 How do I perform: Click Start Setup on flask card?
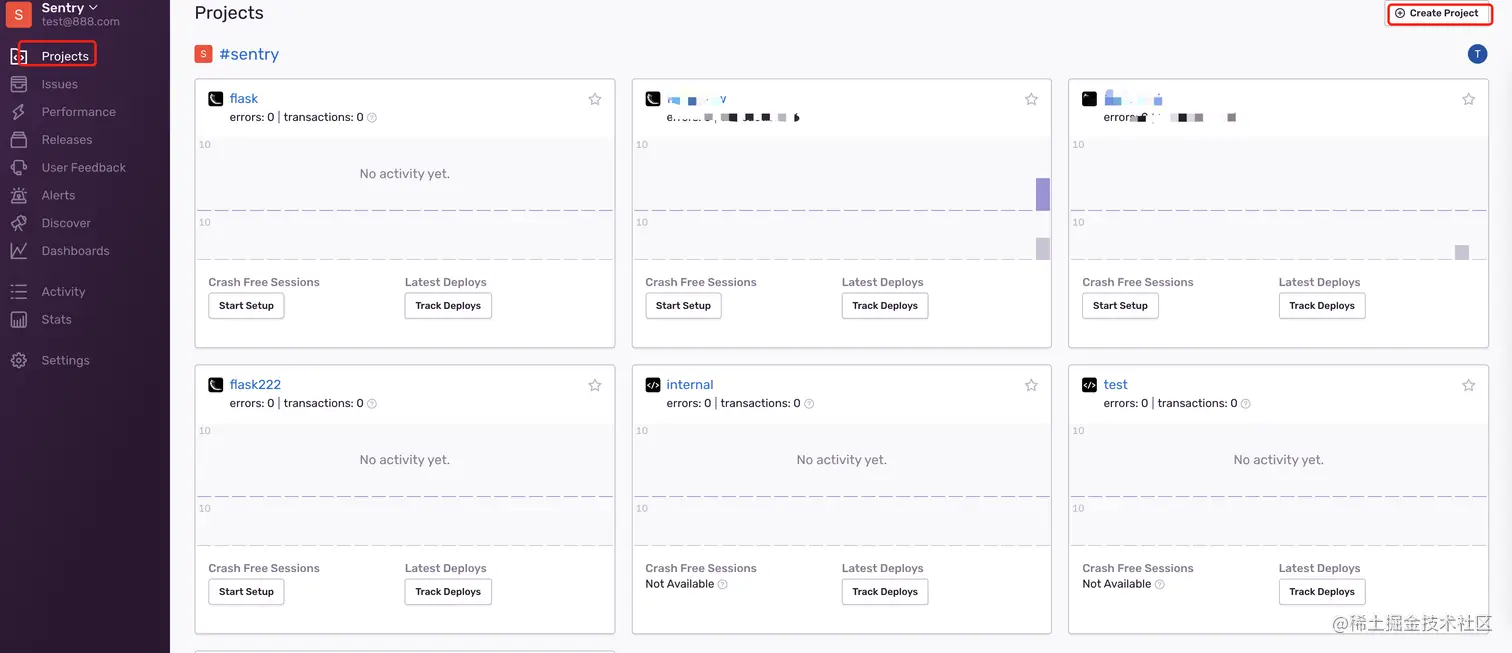[246, 306]
